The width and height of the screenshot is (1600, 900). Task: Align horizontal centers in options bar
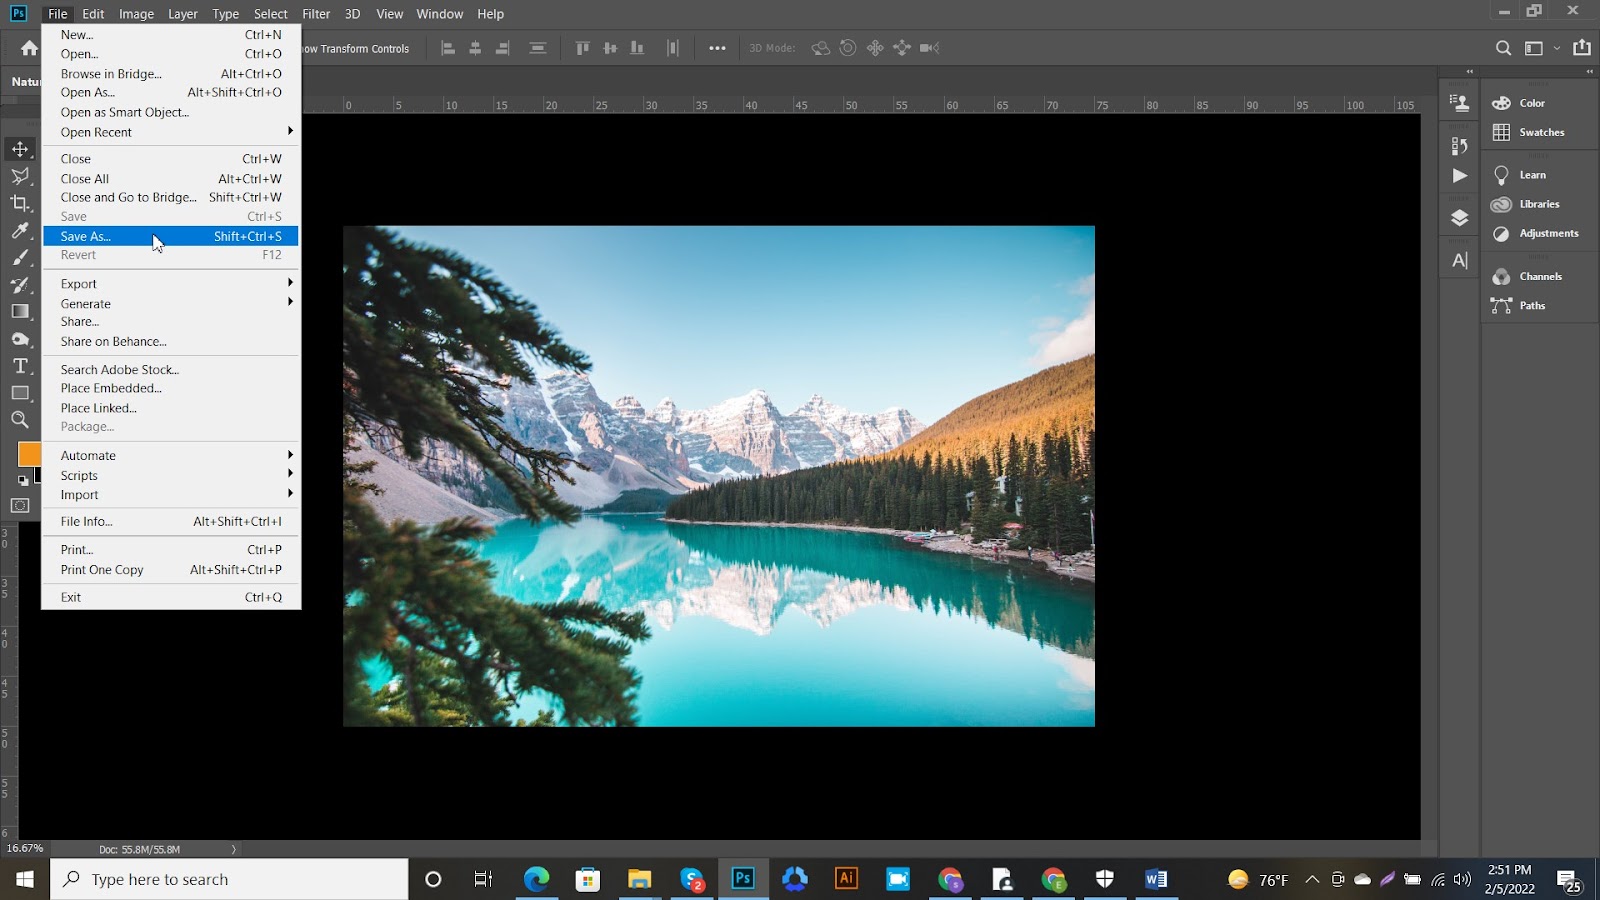coord(475,48)
